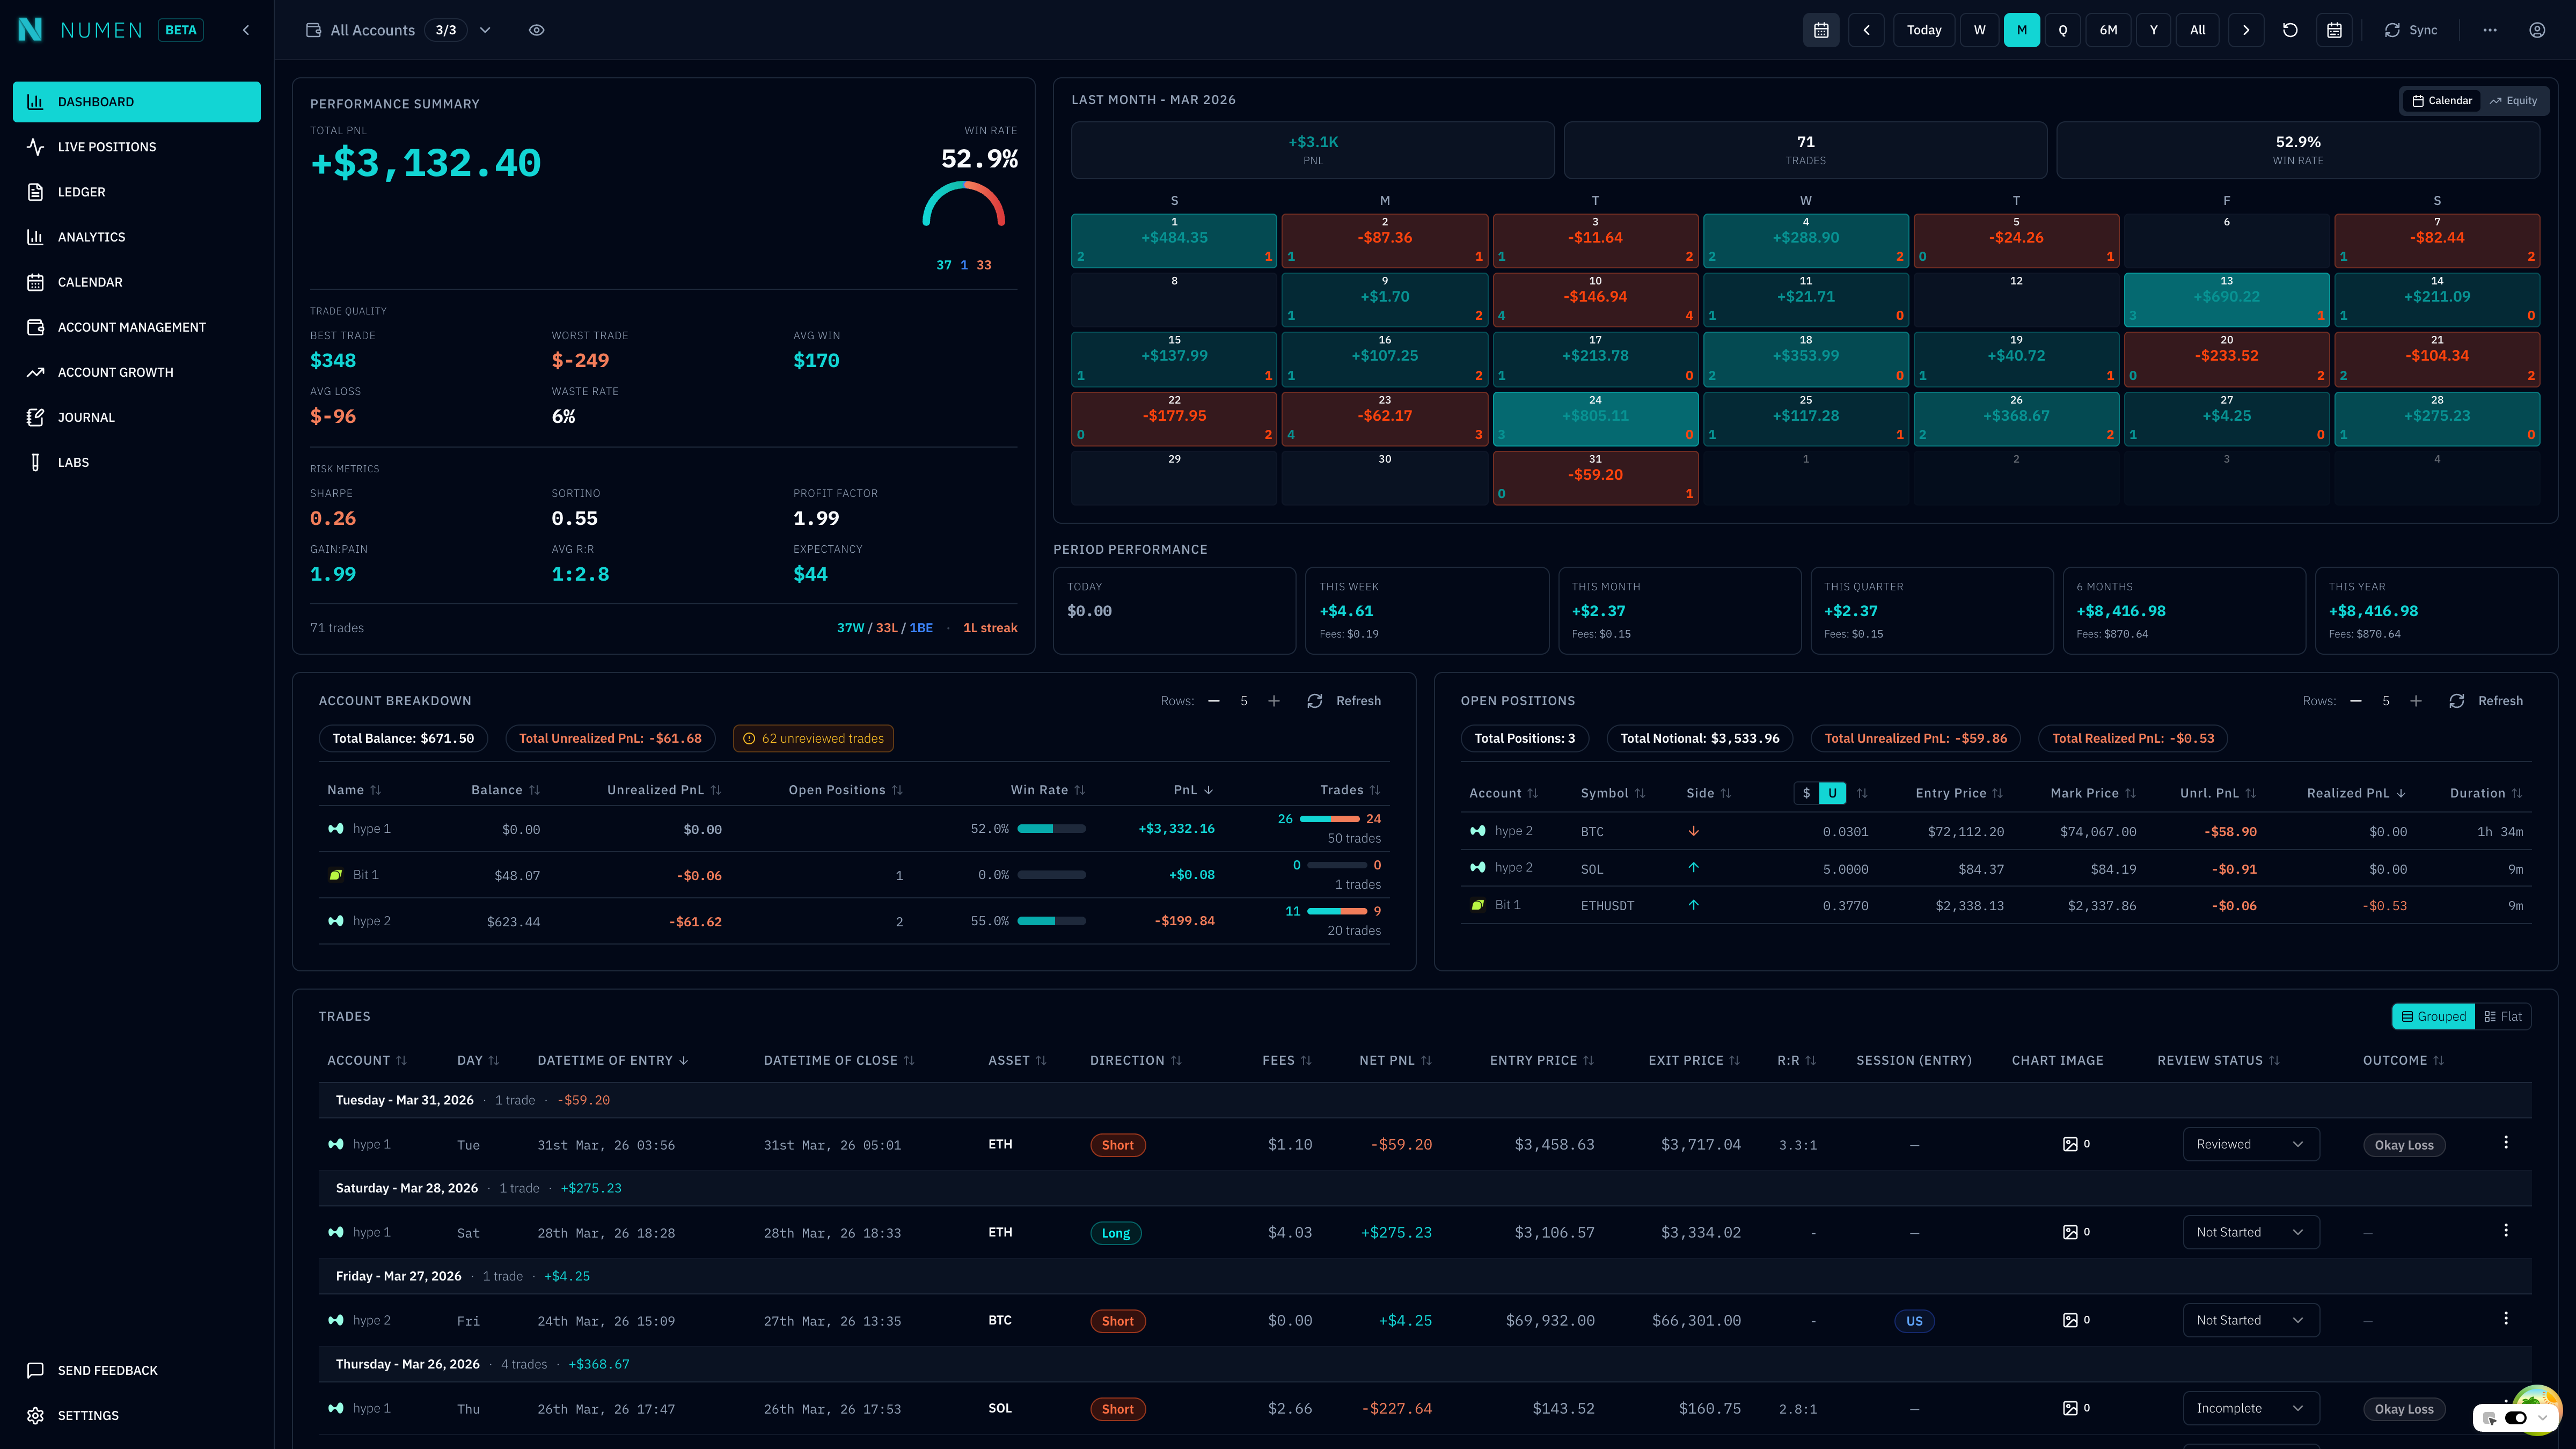Select the Mar 13 calendar day cell
The image size is (2576, 1449).
click(2226, 300)
